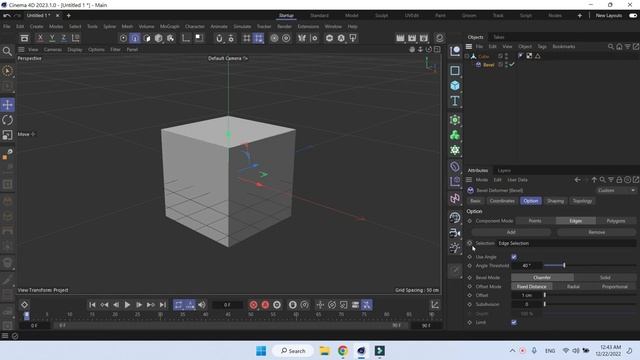Click Attributes panel lock icon
The width and height of the screenshot is (640, 360).
[x=619, y=180]
